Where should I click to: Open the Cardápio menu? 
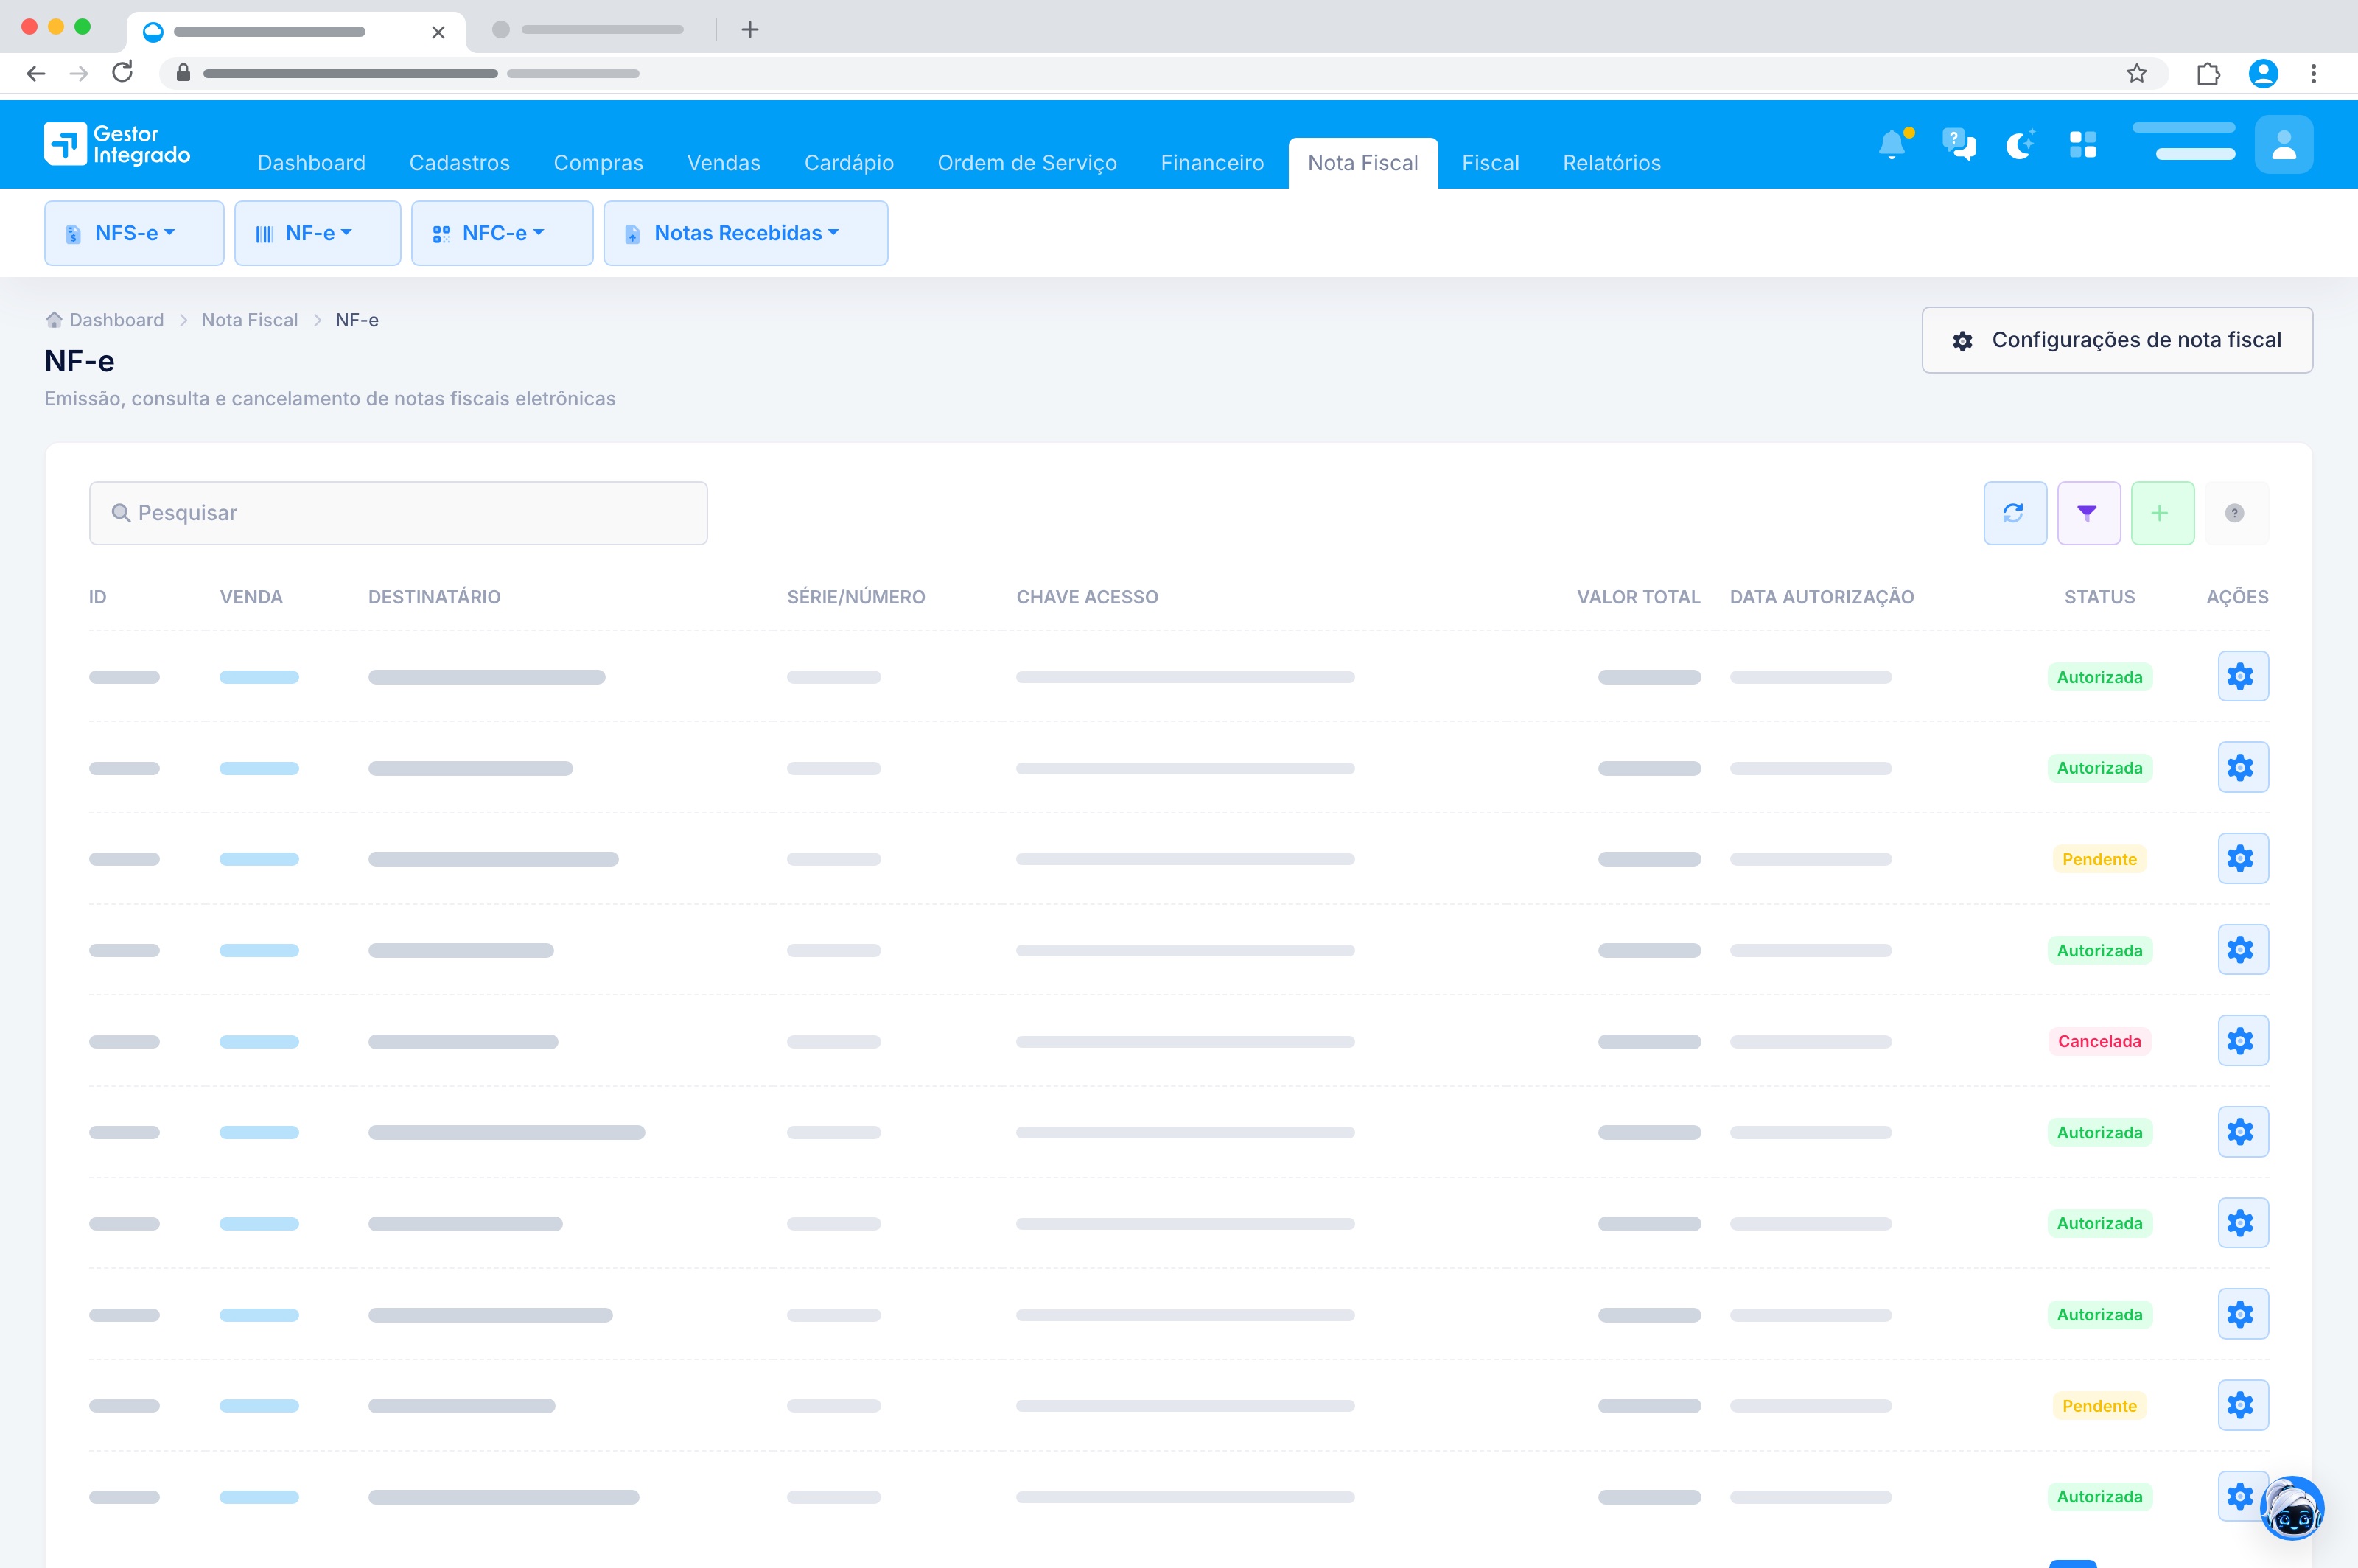848,163
